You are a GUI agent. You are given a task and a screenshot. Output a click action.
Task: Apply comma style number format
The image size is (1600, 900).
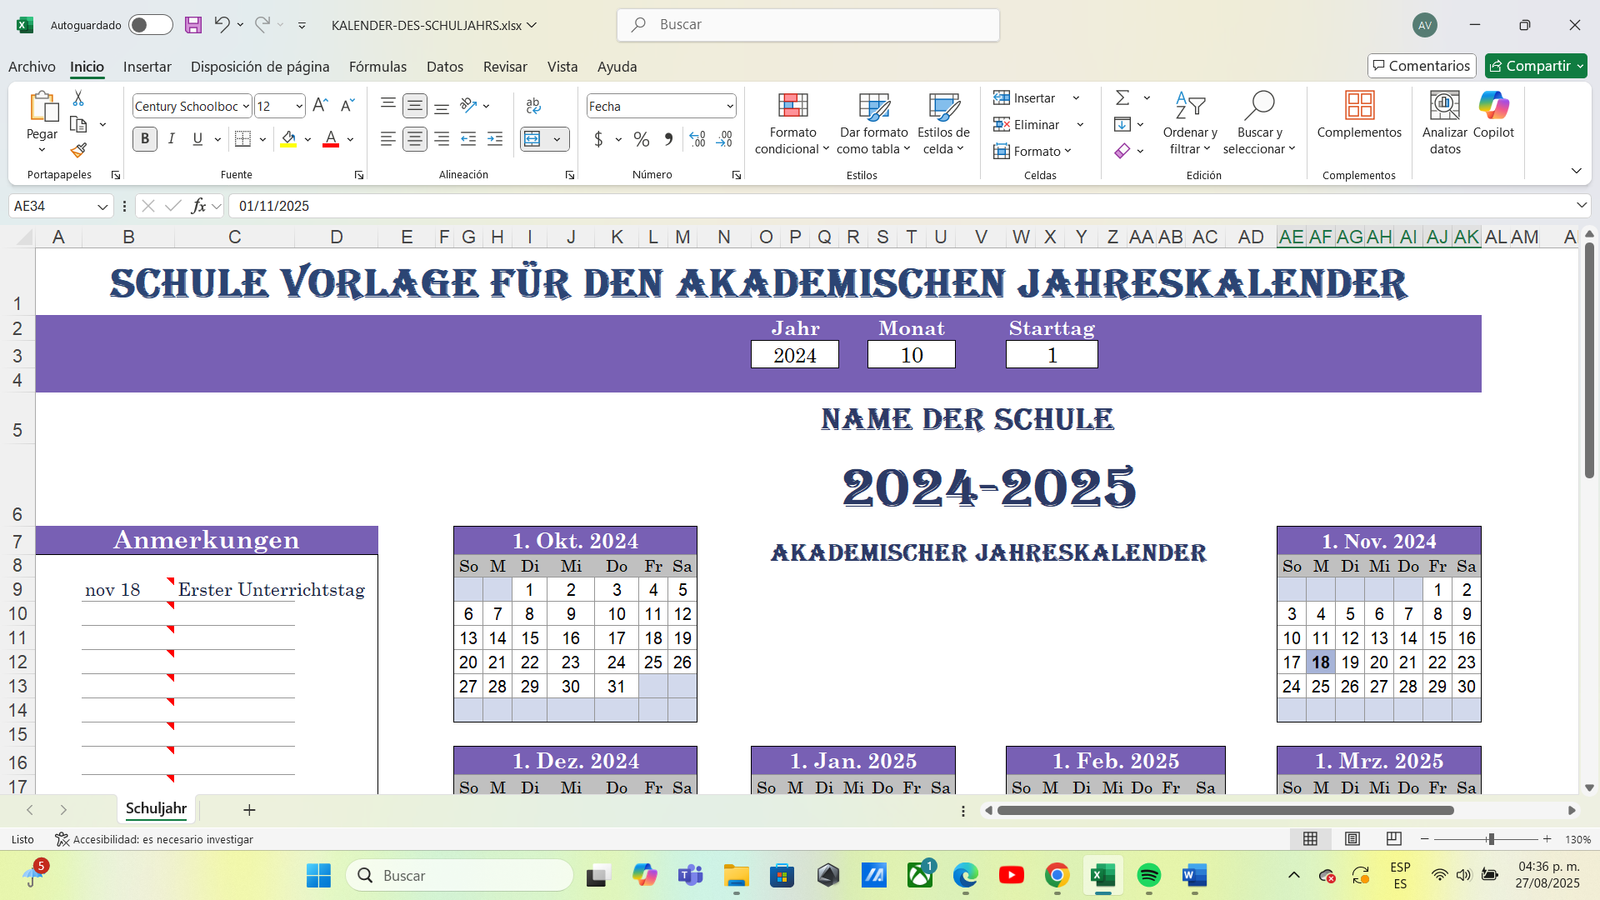668,139
